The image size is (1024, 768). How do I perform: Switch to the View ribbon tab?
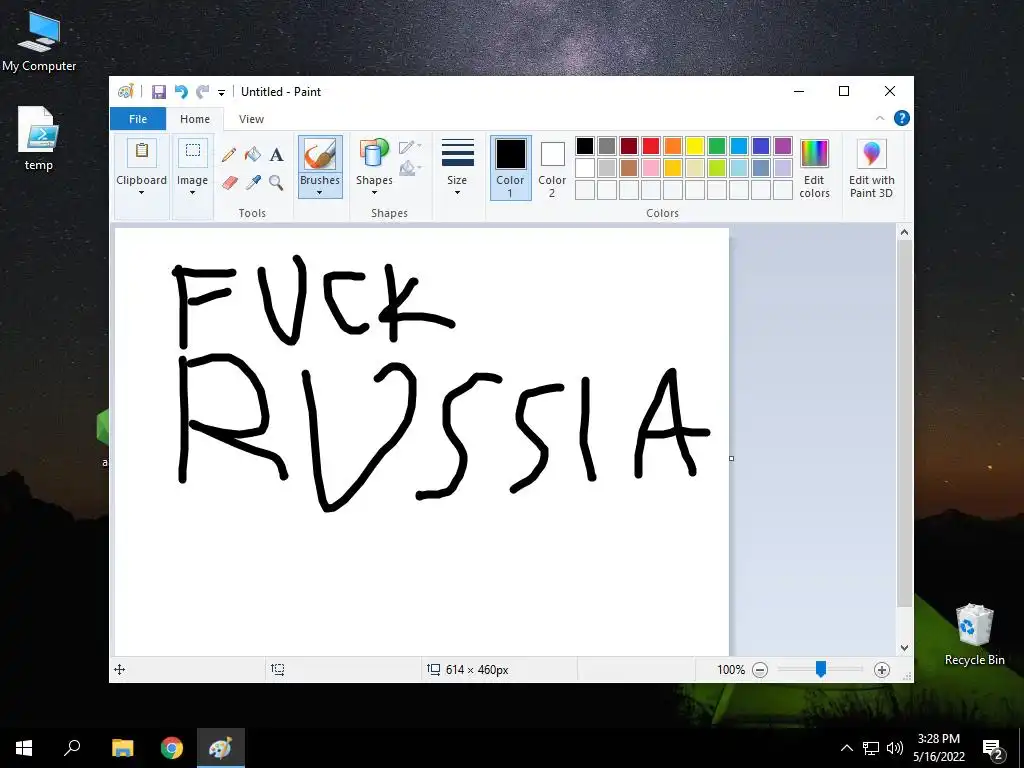pyautogui.click(x=251, y=119)
